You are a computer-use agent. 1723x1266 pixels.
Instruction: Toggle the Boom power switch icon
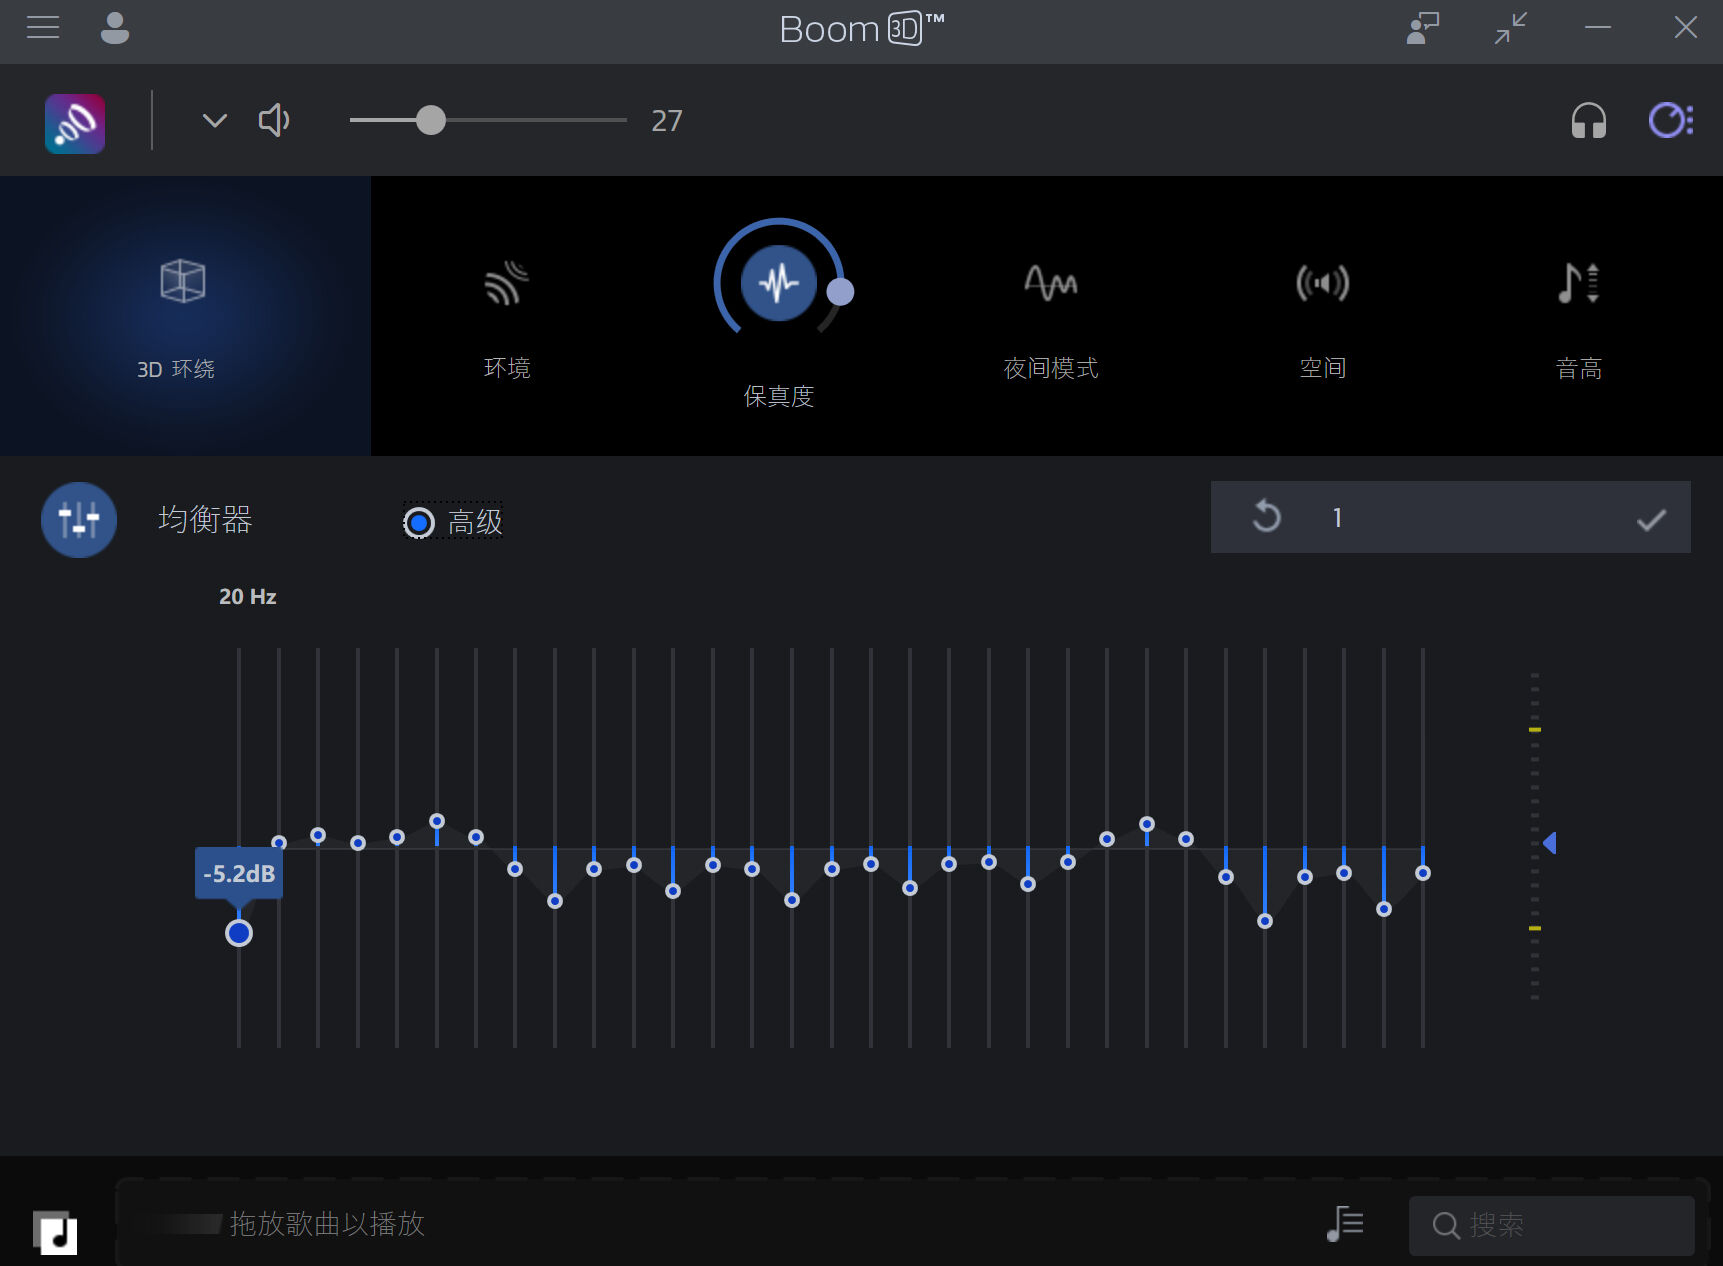pos(1670,121)
